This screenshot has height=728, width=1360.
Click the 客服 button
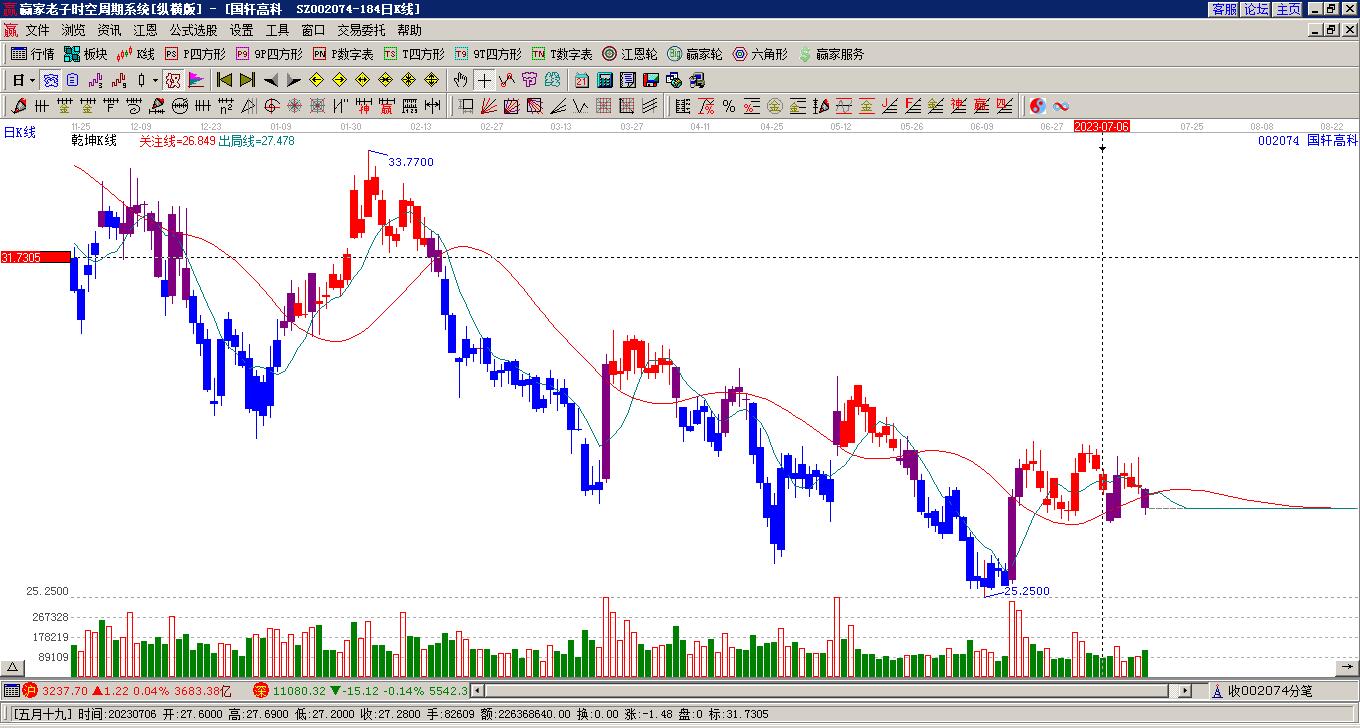1224,8
